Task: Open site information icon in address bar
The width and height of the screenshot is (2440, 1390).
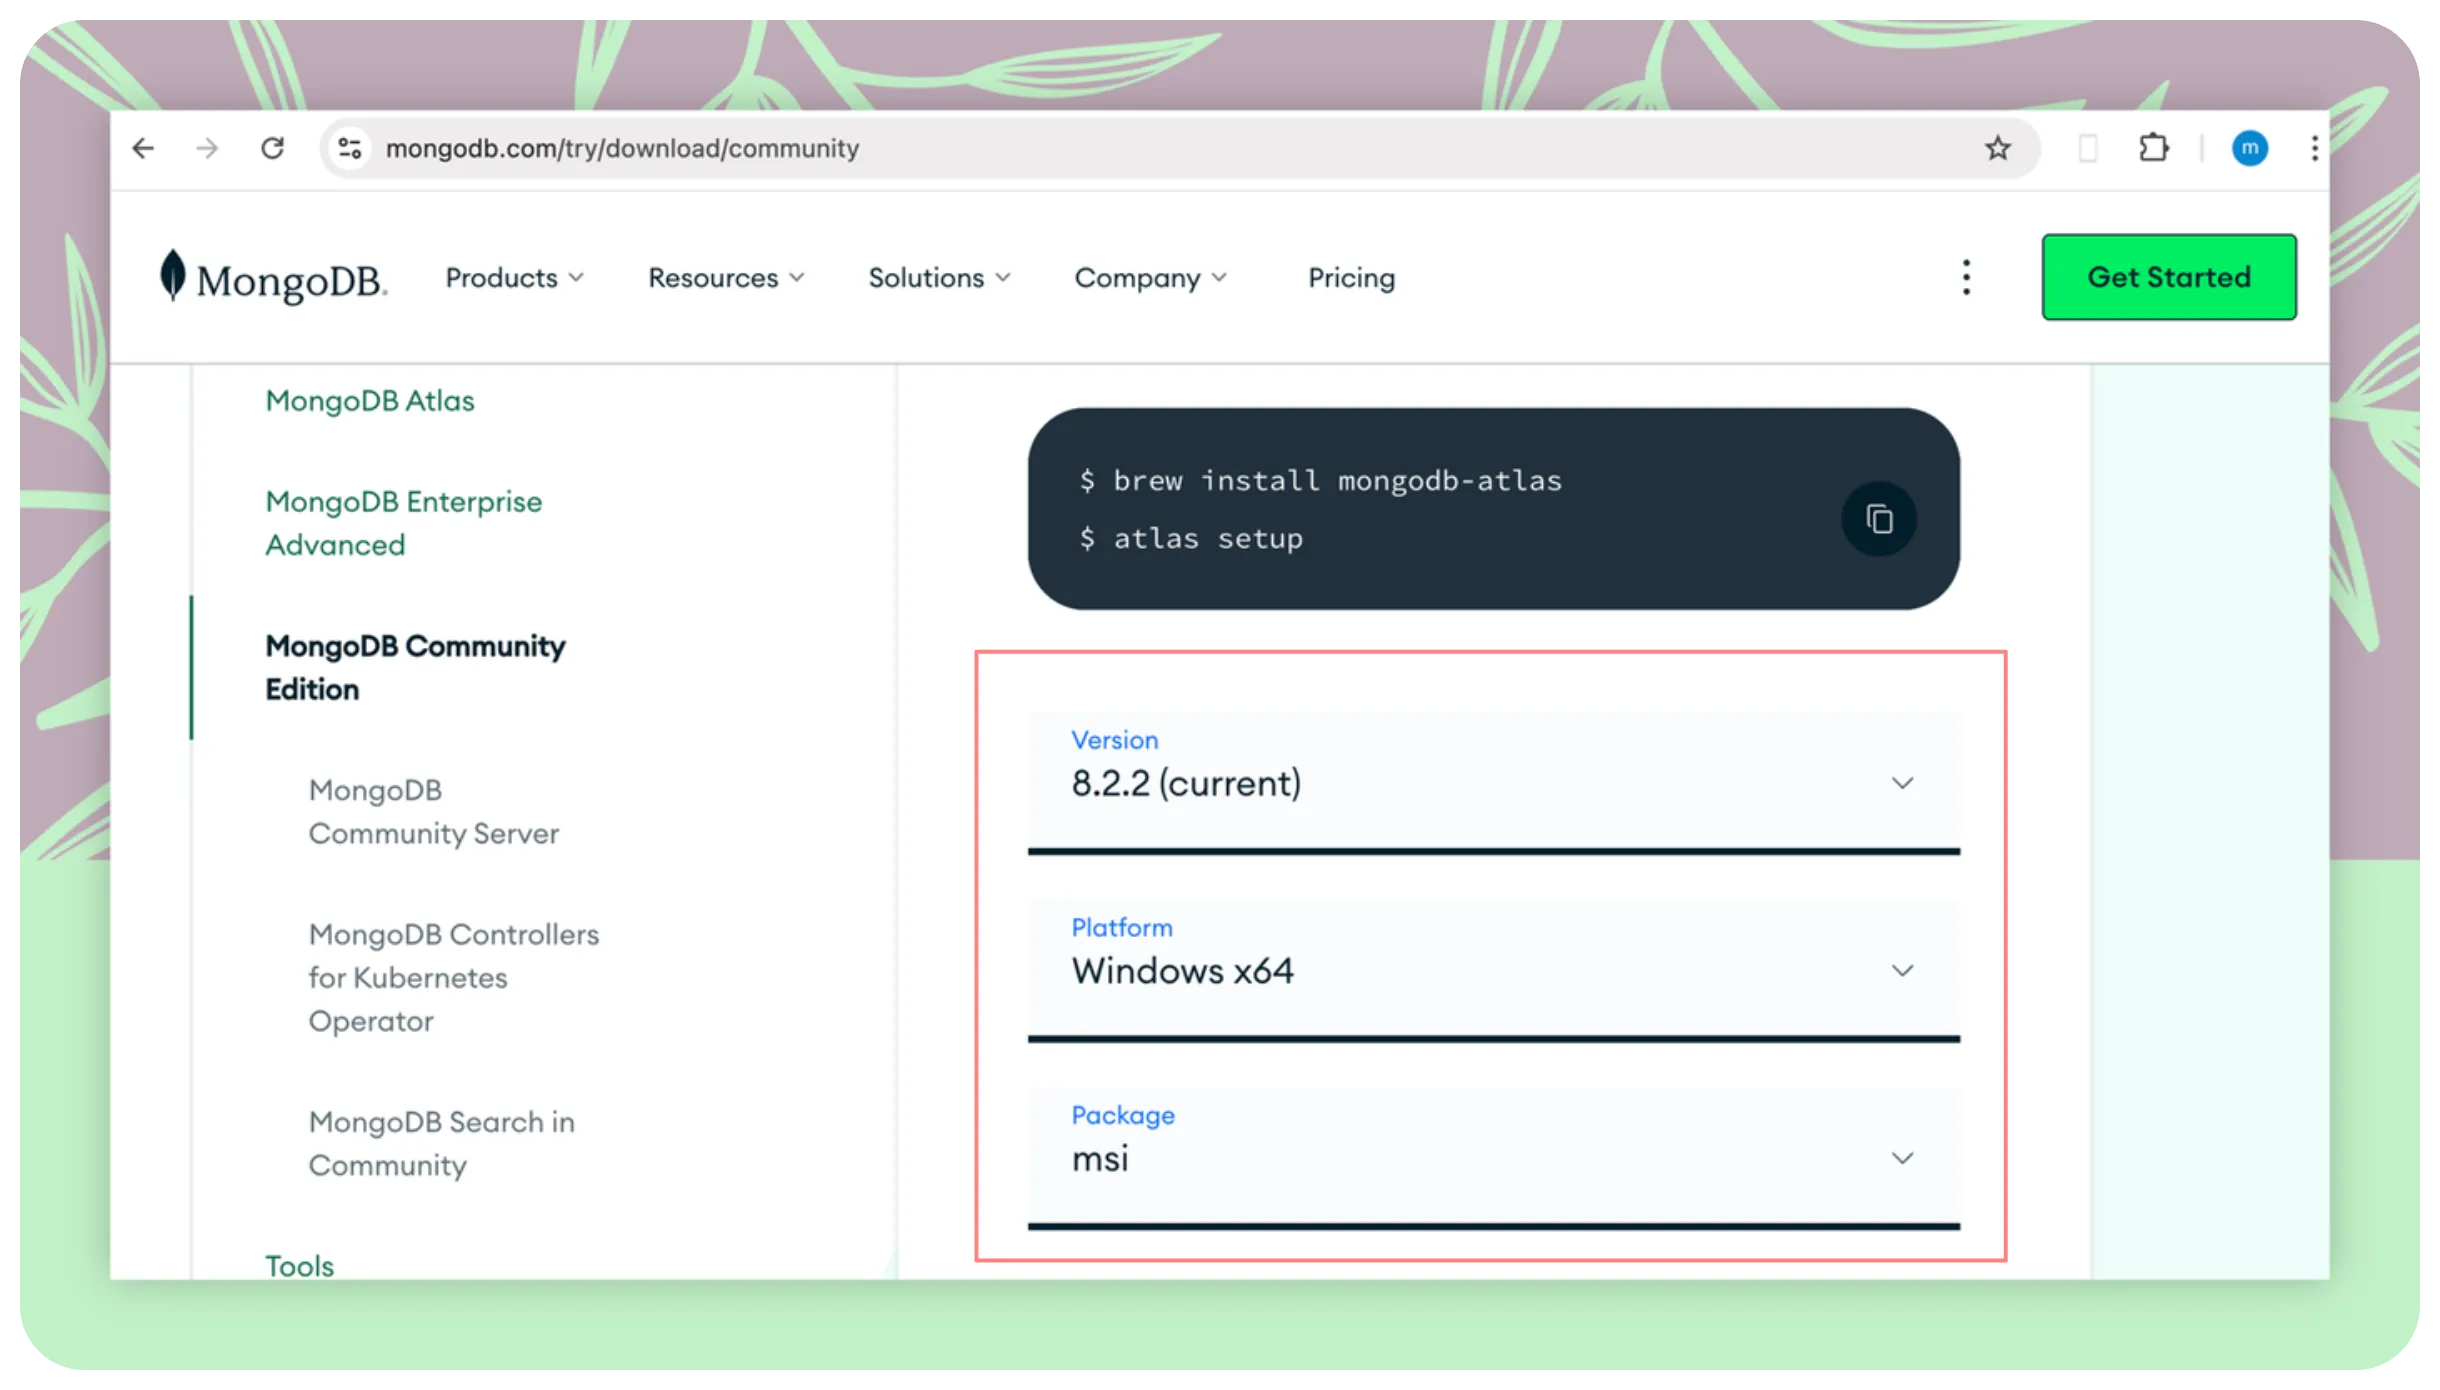Action: pyautogui.click(x=350, y=148)
